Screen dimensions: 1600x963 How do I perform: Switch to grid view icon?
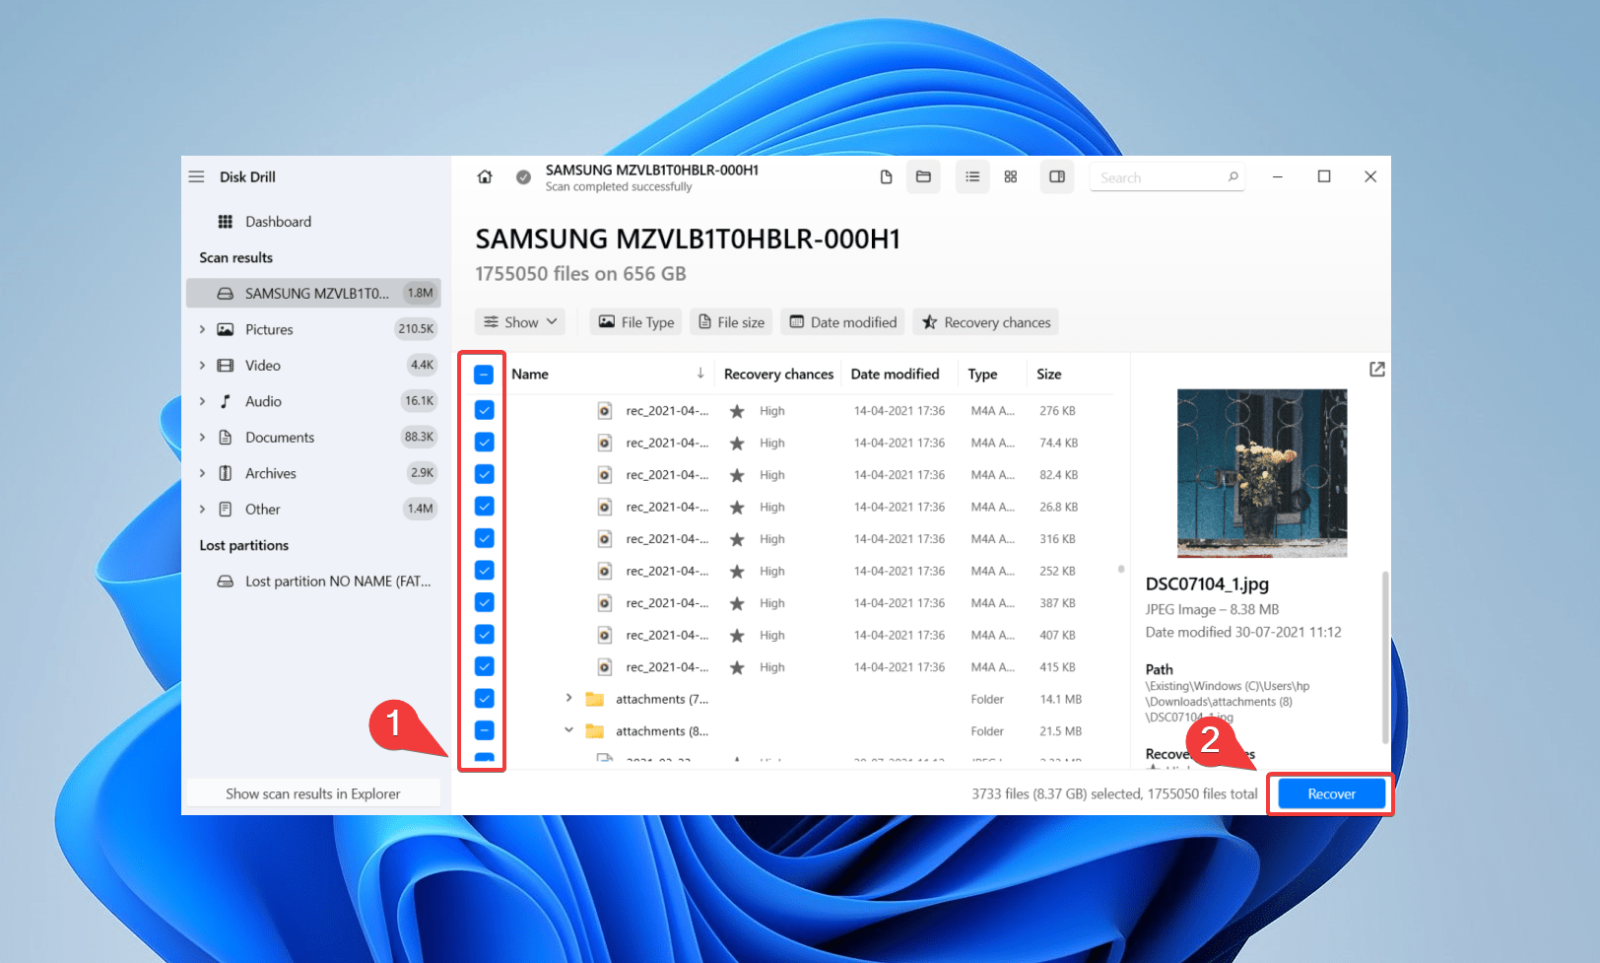click(x=1010, y=176)
